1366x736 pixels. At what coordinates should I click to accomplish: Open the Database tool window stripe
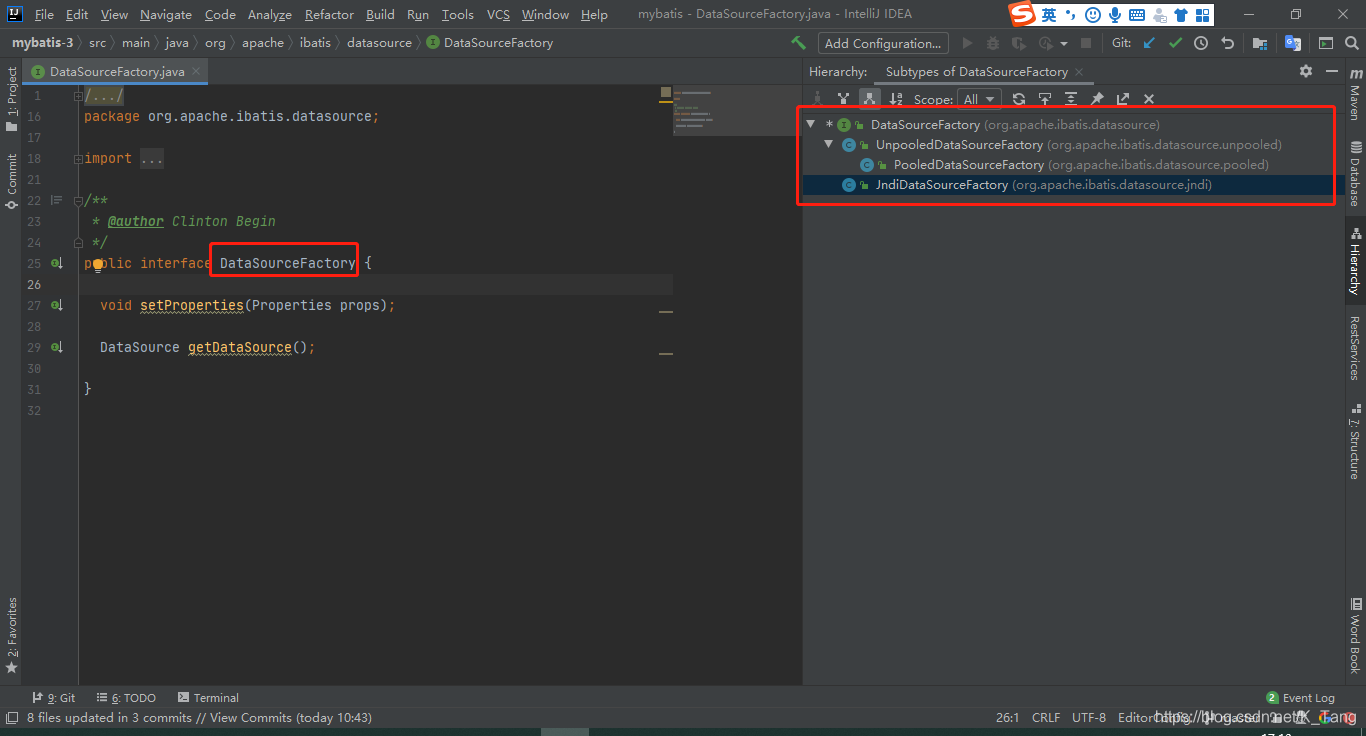pos(1355,175)
